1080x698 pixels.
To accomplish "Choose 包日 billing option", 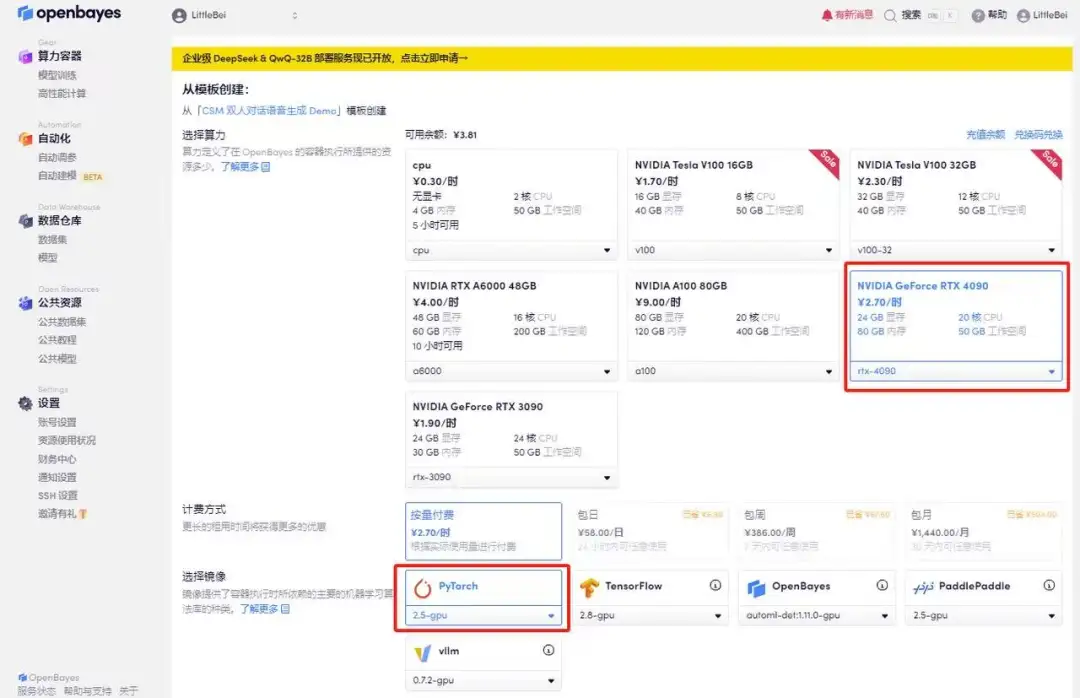I will point(650,531).
